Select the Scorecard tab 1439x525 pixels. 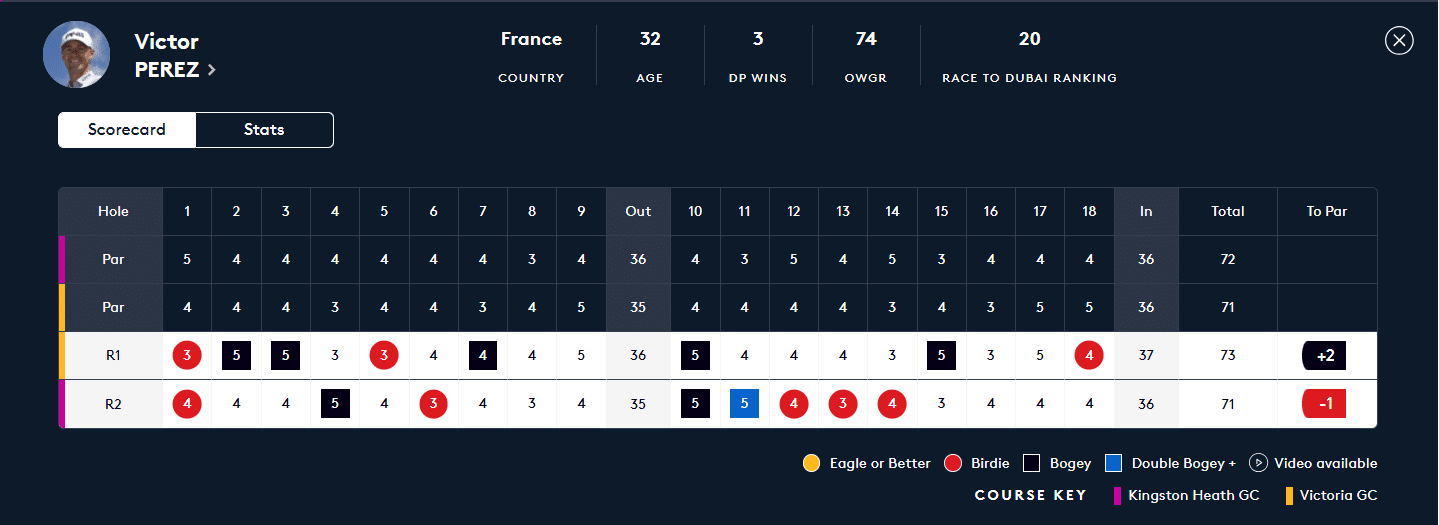[127, 130]
